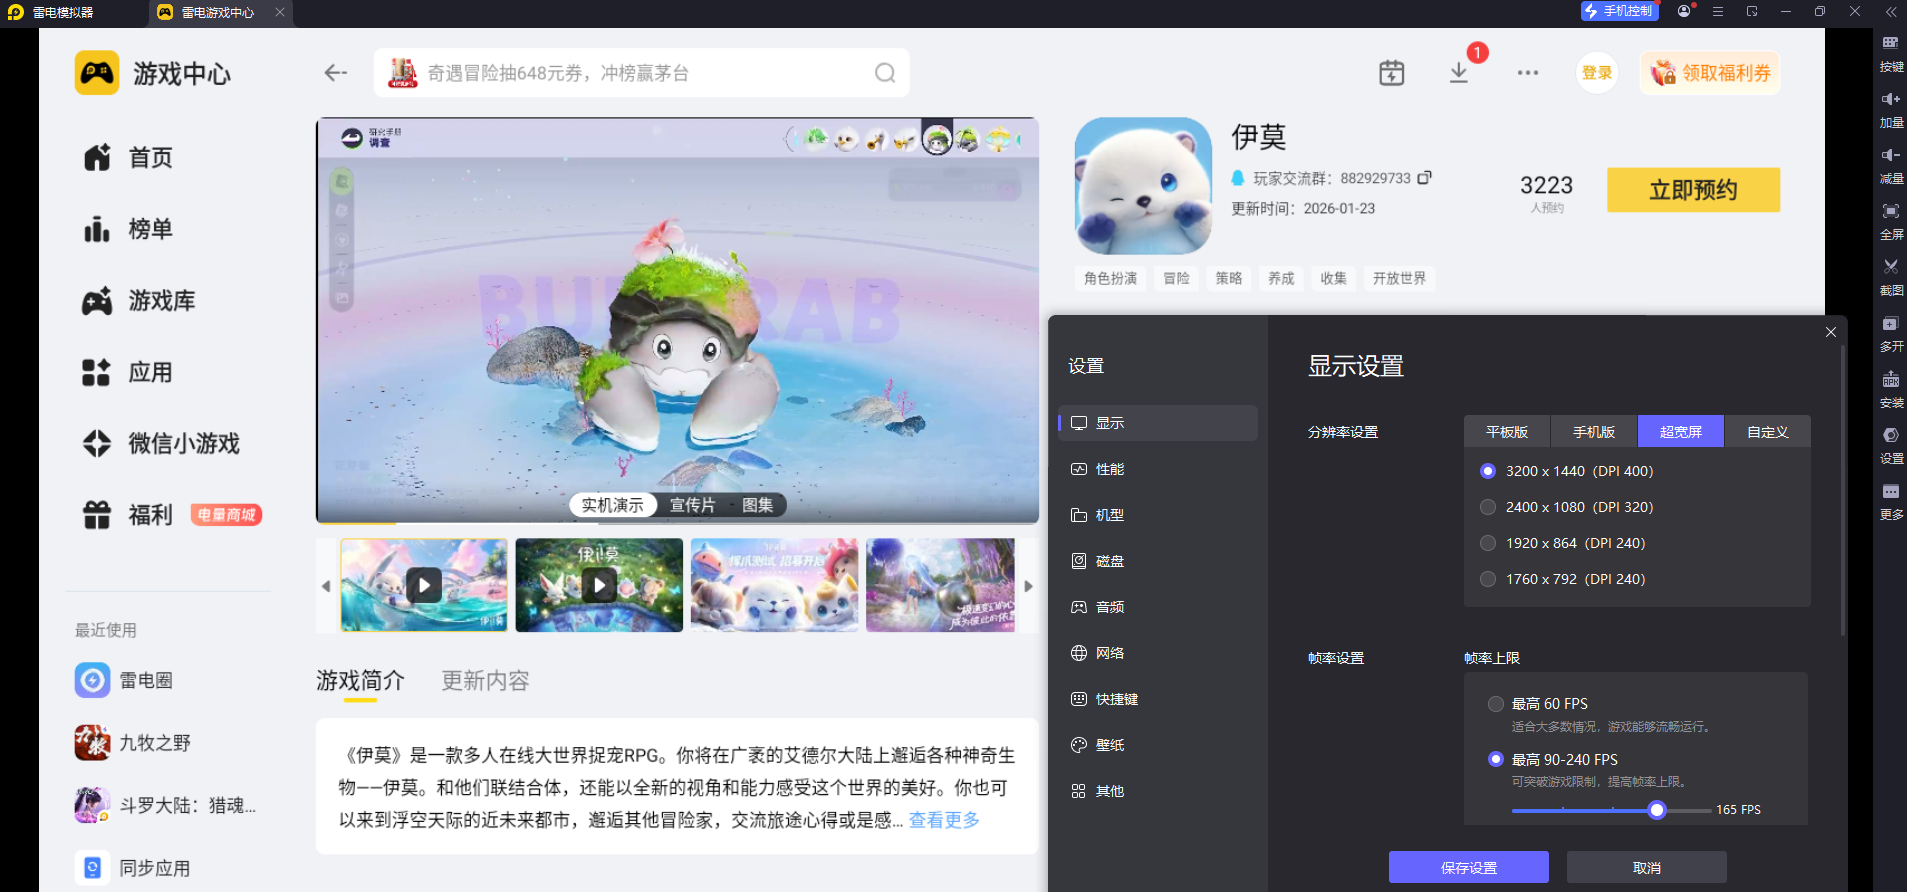Collapse the right sidebar with double chevron
The height and width of the screenshot is (892, 1907).
tap(1890, 12)
